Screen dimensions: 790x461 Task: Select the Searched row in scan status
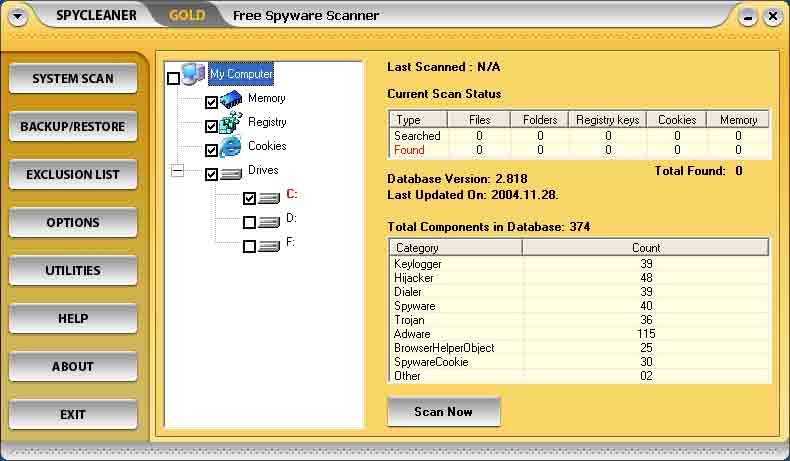pos(579,136)
